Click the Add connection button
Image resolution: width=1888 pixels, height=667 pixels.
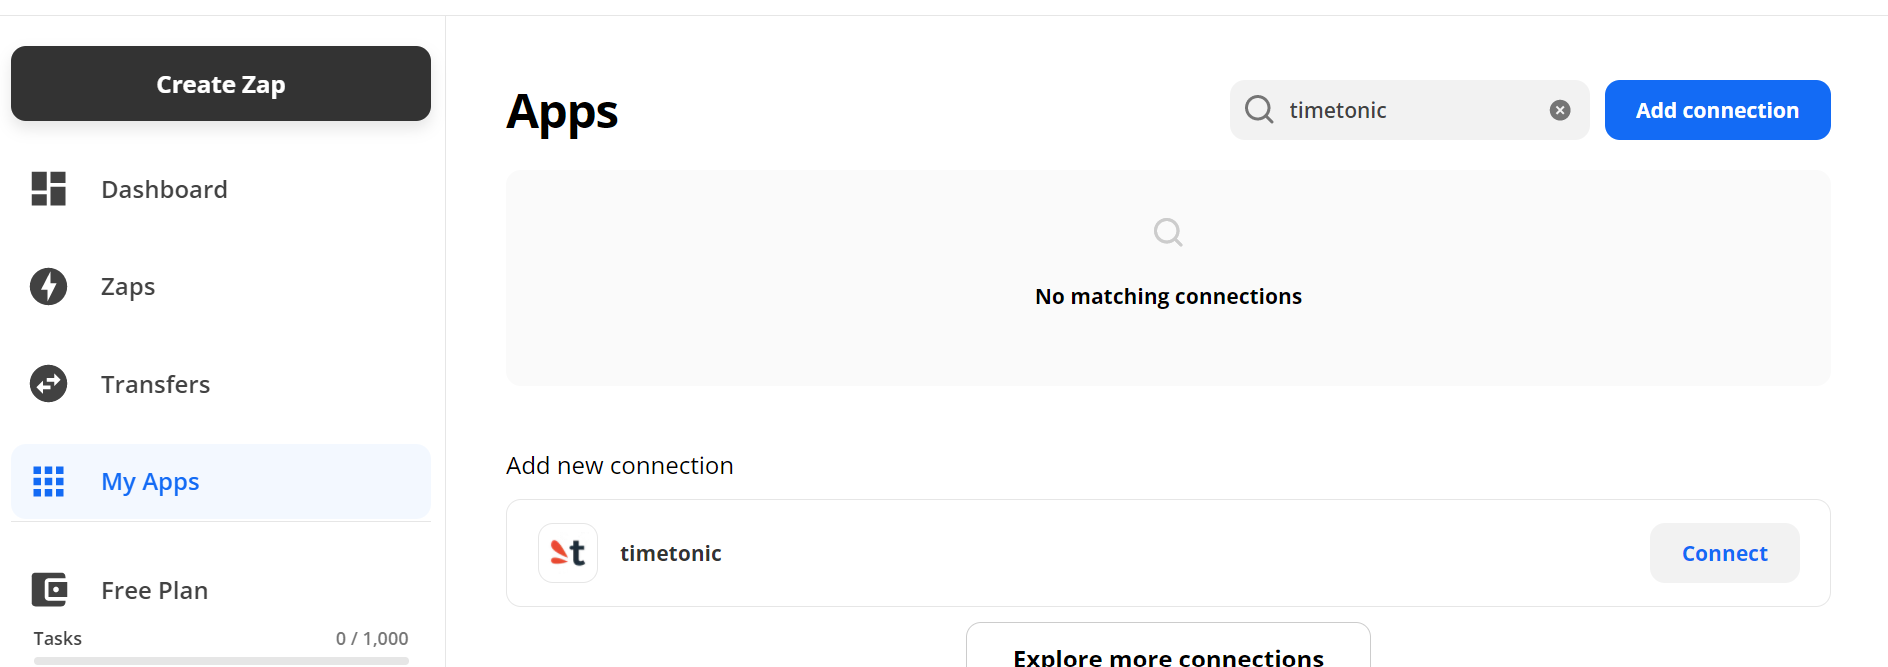pyautogui.click(x=1717, y=110)
